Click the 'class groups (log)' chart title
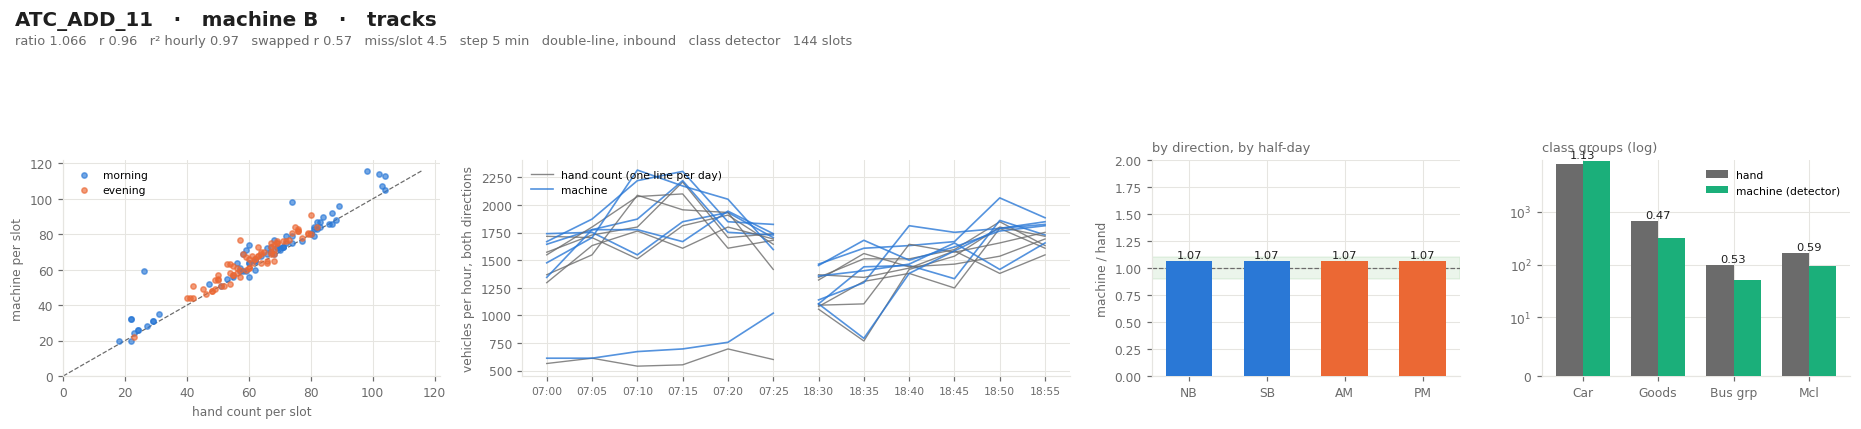Image resolution: width=1861 pixels, height=429 pixels. click(x=1599, y=148)
